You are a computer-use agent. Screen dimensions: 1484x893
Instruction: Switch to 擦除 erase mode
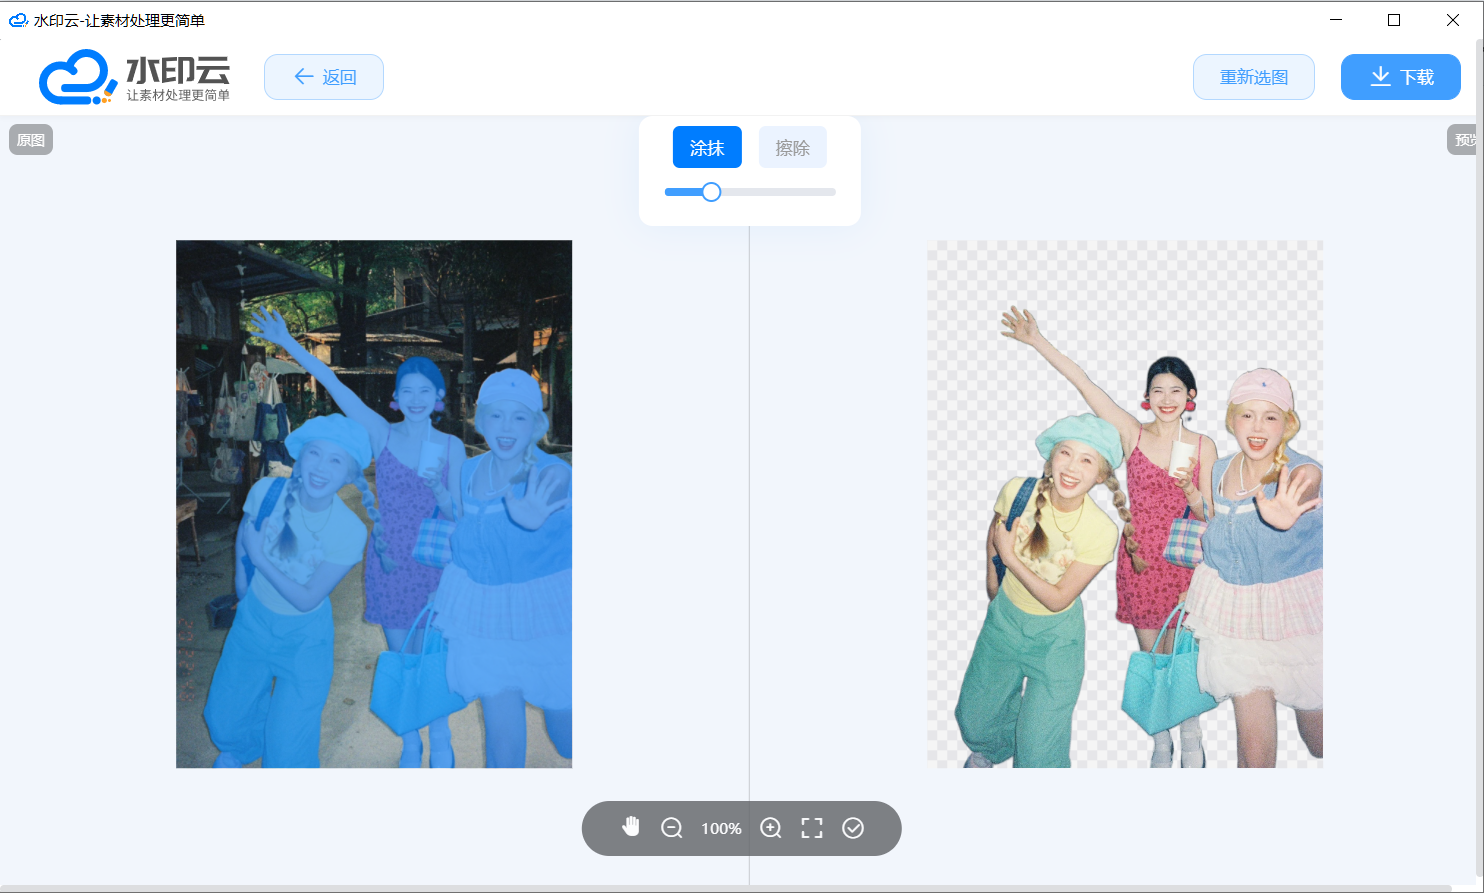click(x=793, y=148)
